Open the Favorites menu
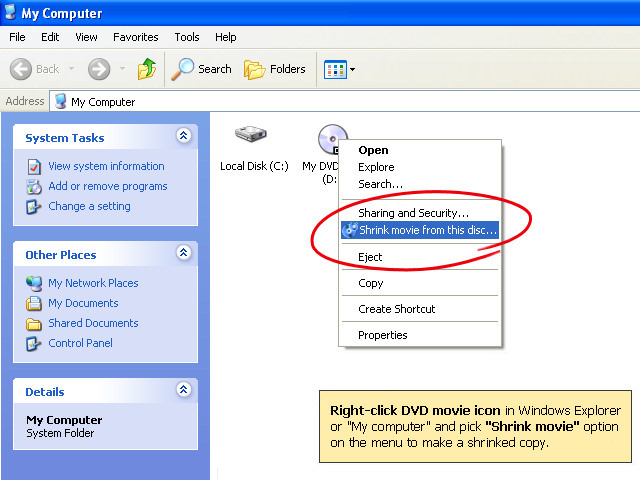 (136, 37)
